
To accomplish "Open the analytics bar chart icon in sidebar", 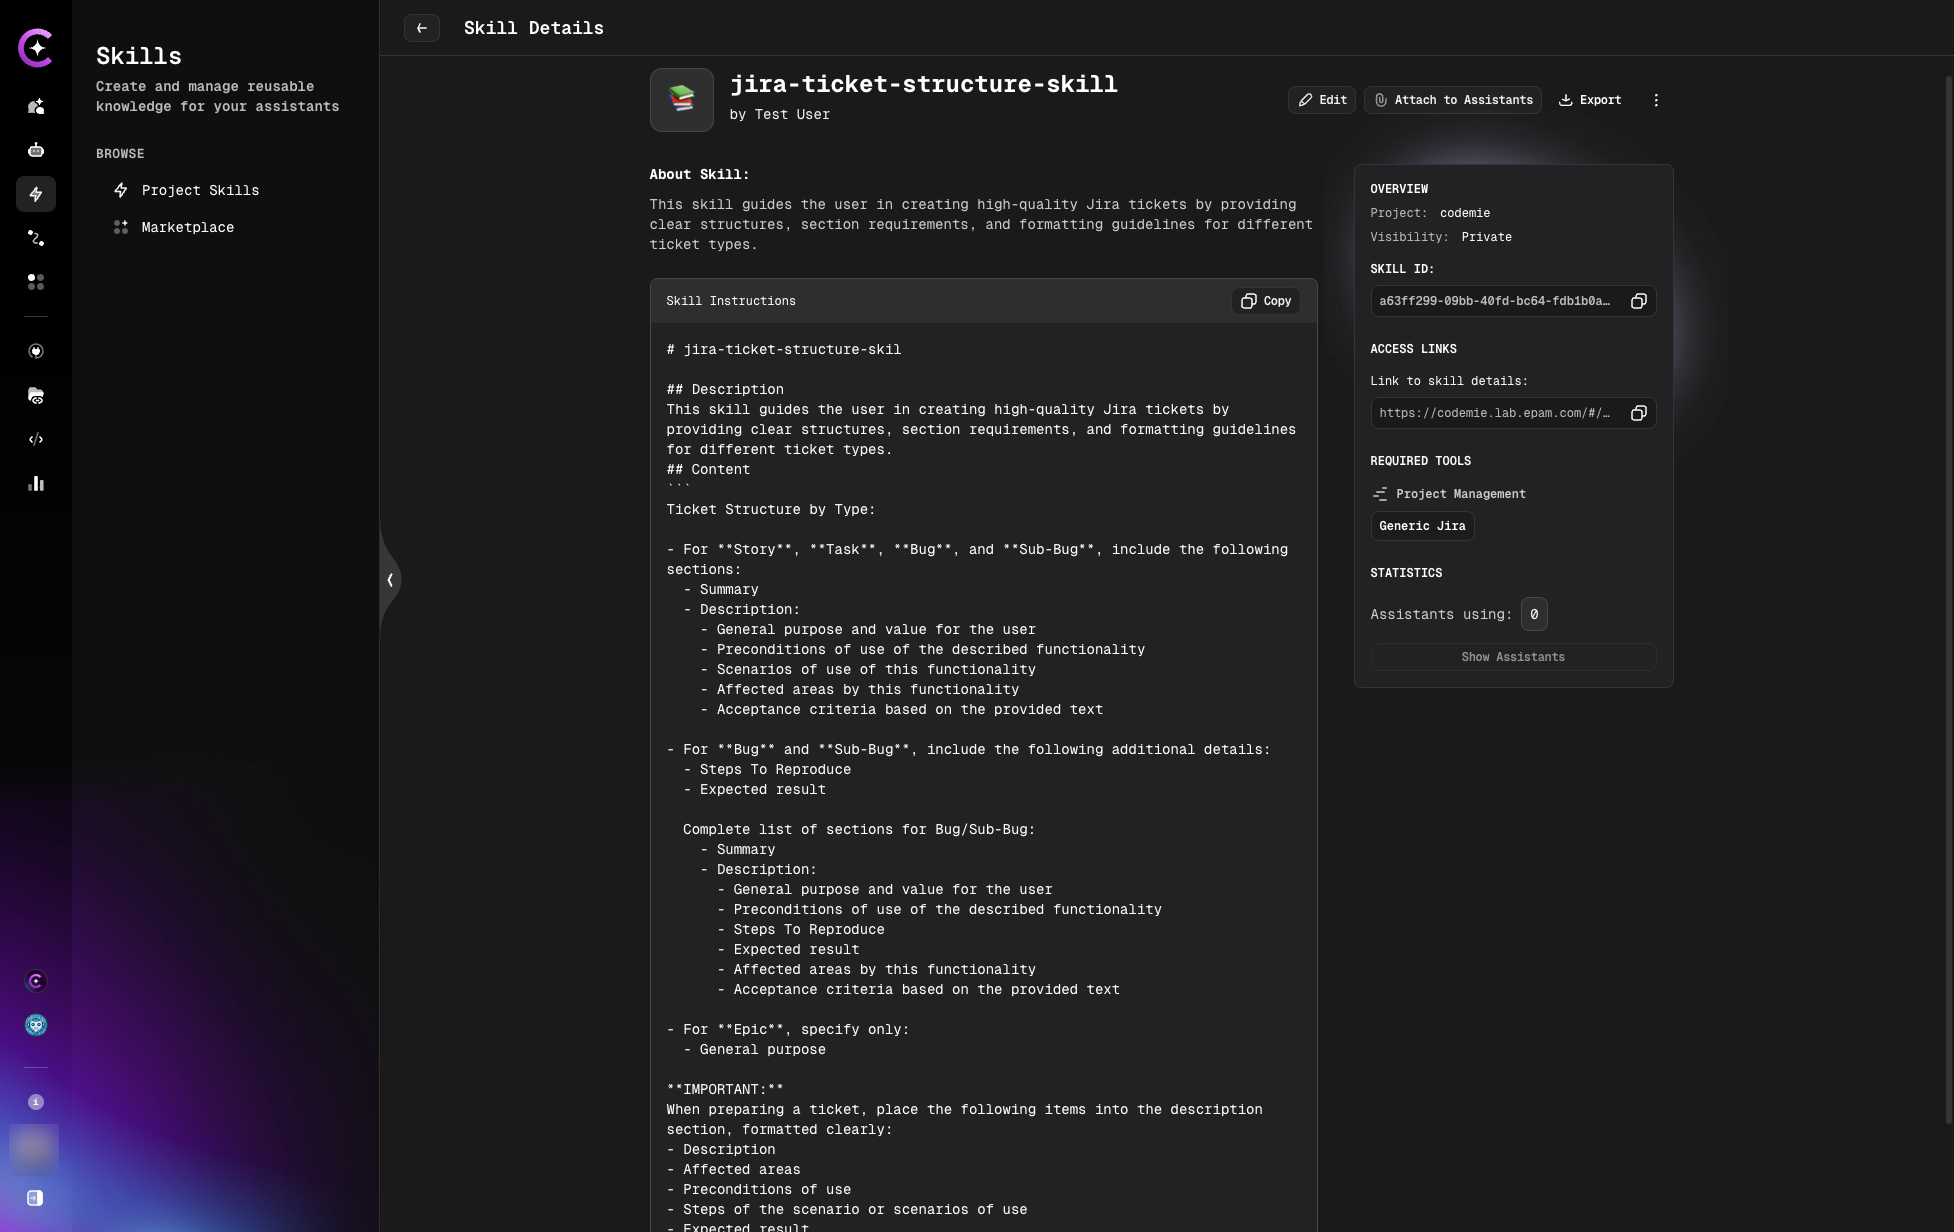I will click(36, 484).
